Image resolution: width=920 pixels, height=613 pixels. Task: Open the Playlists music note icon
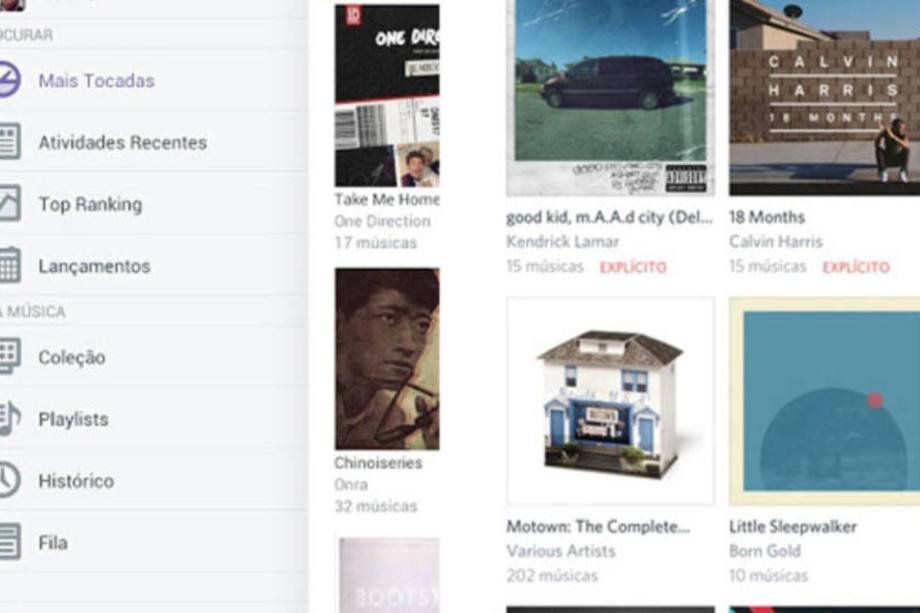pyautogui.click(x=9, y=418)
